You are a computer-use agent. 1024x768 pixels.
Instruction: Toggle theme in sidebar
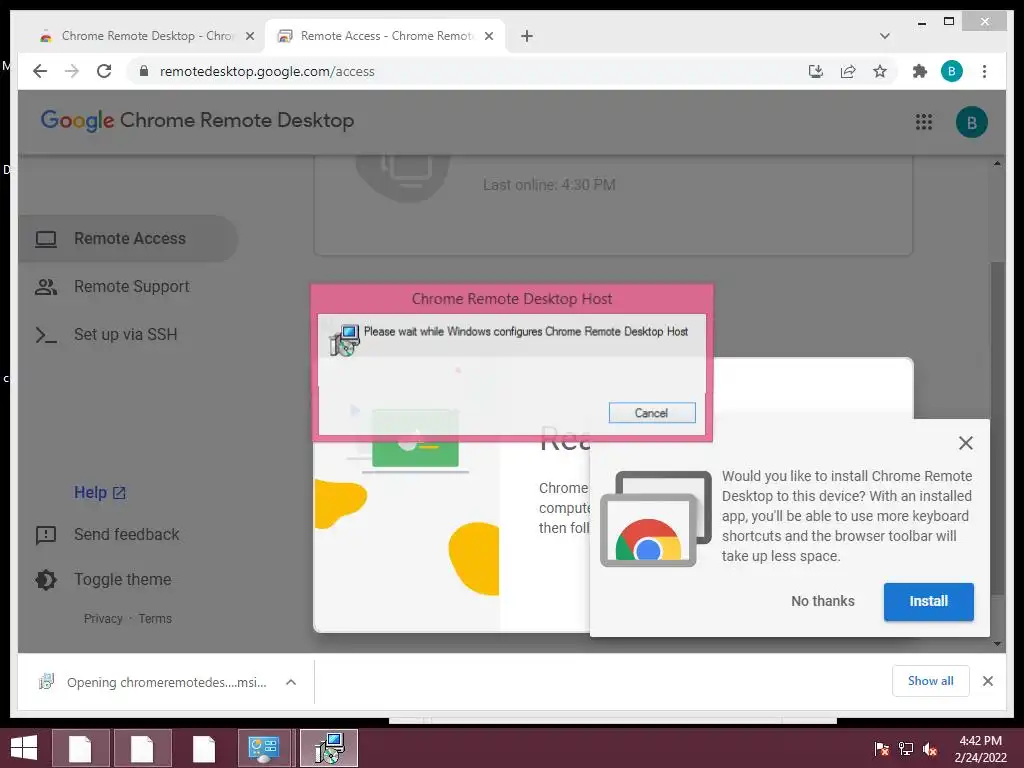104,579
